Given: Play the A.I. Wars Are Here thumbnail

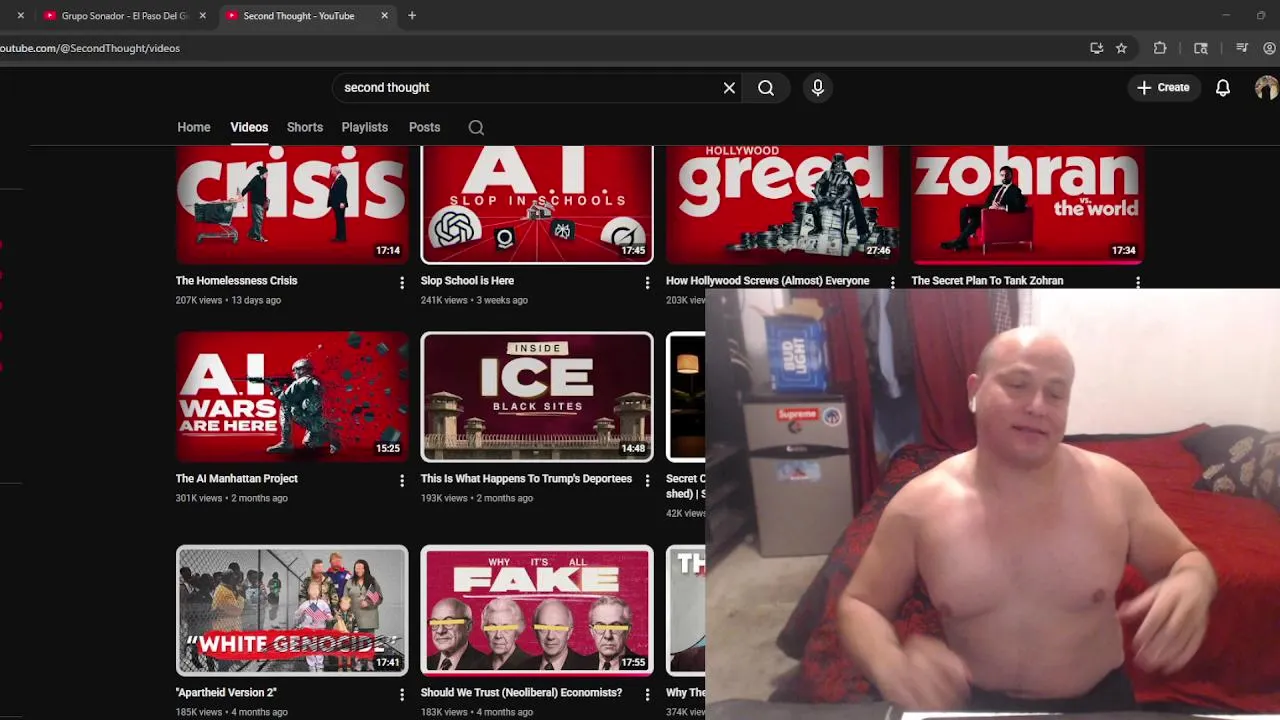Looking at the screenshot, I should coord(292,396).
